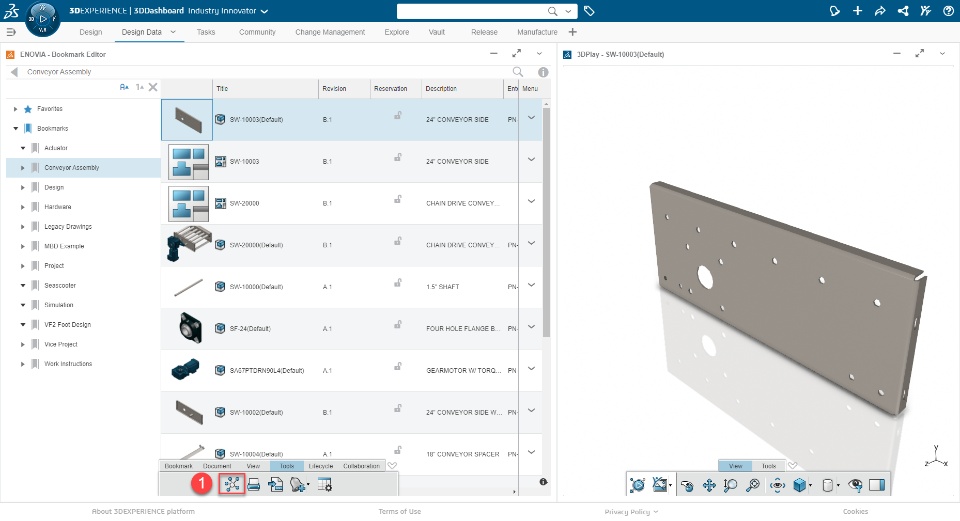
Task: Click the notifications icon in top bar
Action: click(834, 11)
